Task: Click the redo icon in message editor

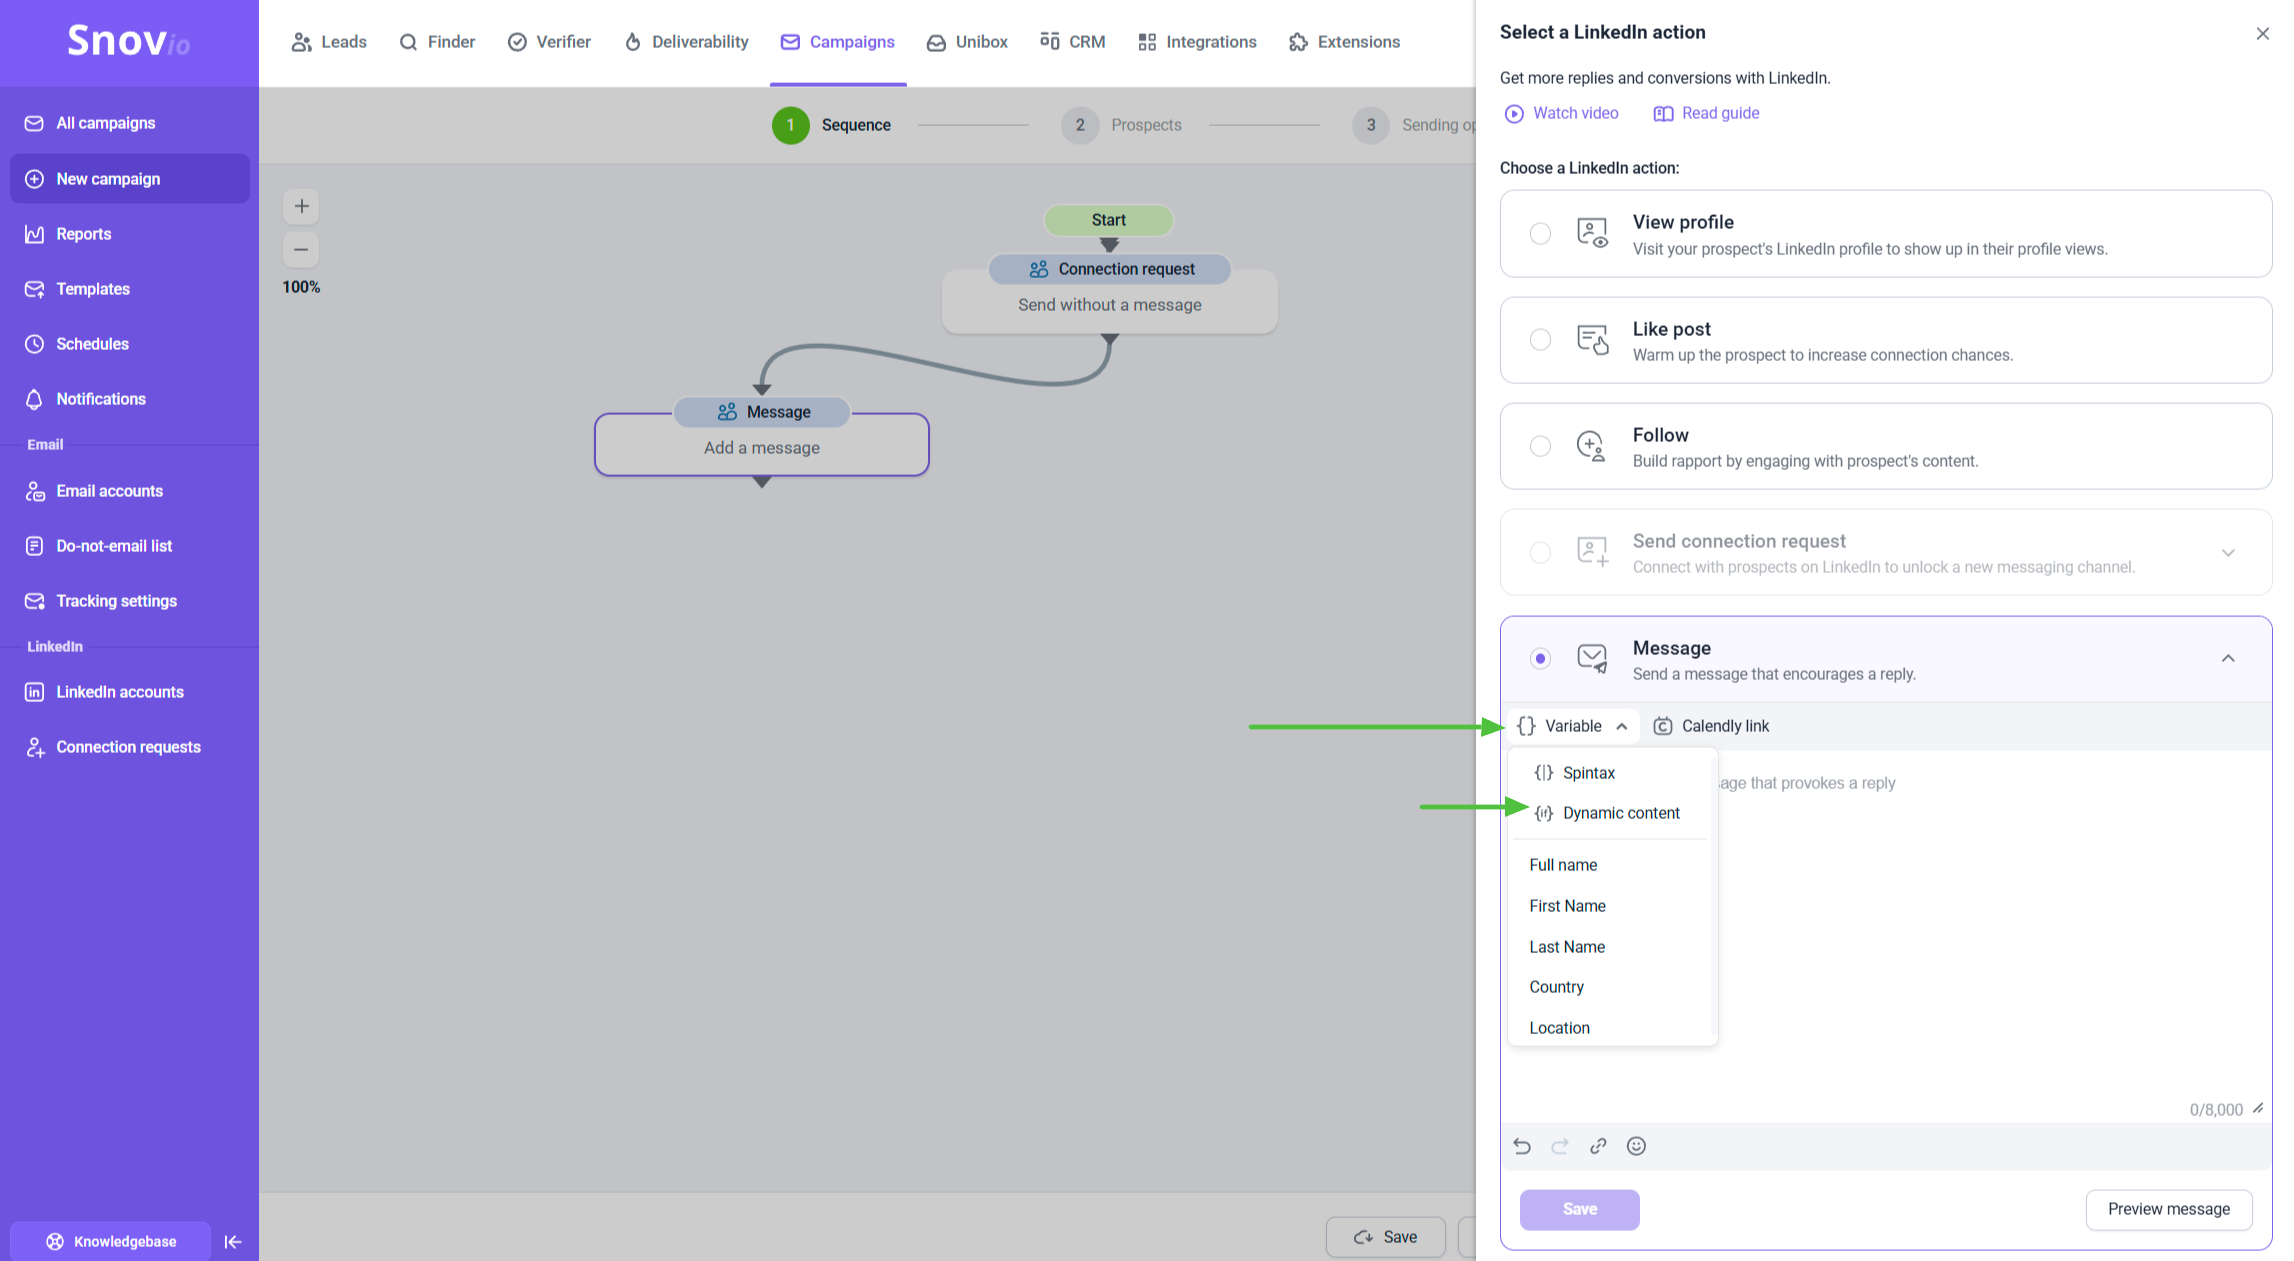Action: coord(1560,1146)
